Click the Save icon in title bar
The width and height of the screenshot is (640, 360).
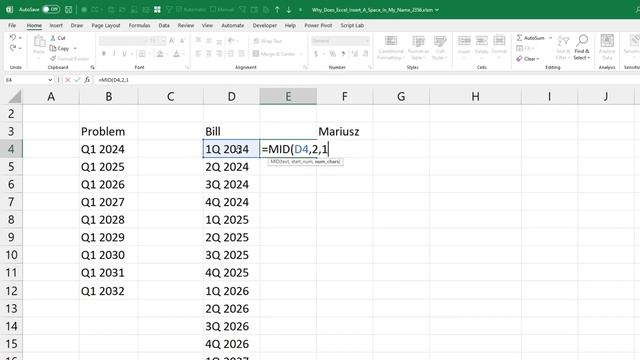point(69,9)
